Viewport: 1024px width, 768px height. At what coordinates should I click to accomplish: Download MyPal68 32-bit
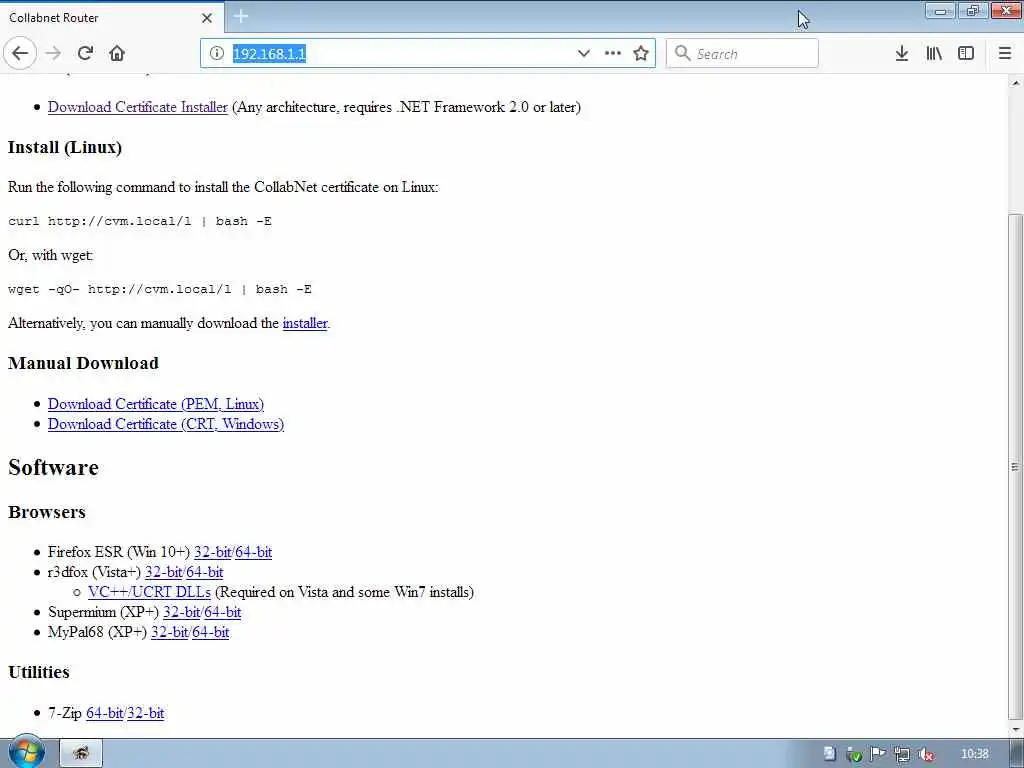(x=170, y=633)
